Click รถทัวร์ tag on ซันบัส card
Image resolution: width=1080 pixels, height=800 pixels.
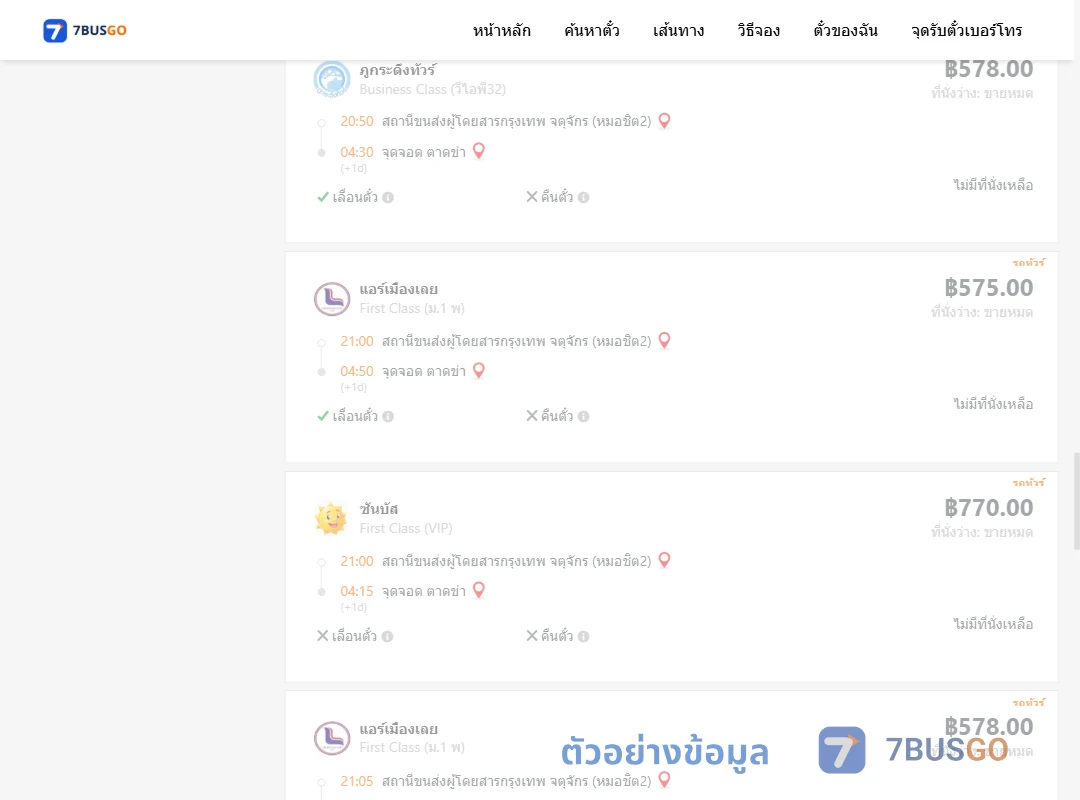pyautogui.click(x=1028, y=482)
